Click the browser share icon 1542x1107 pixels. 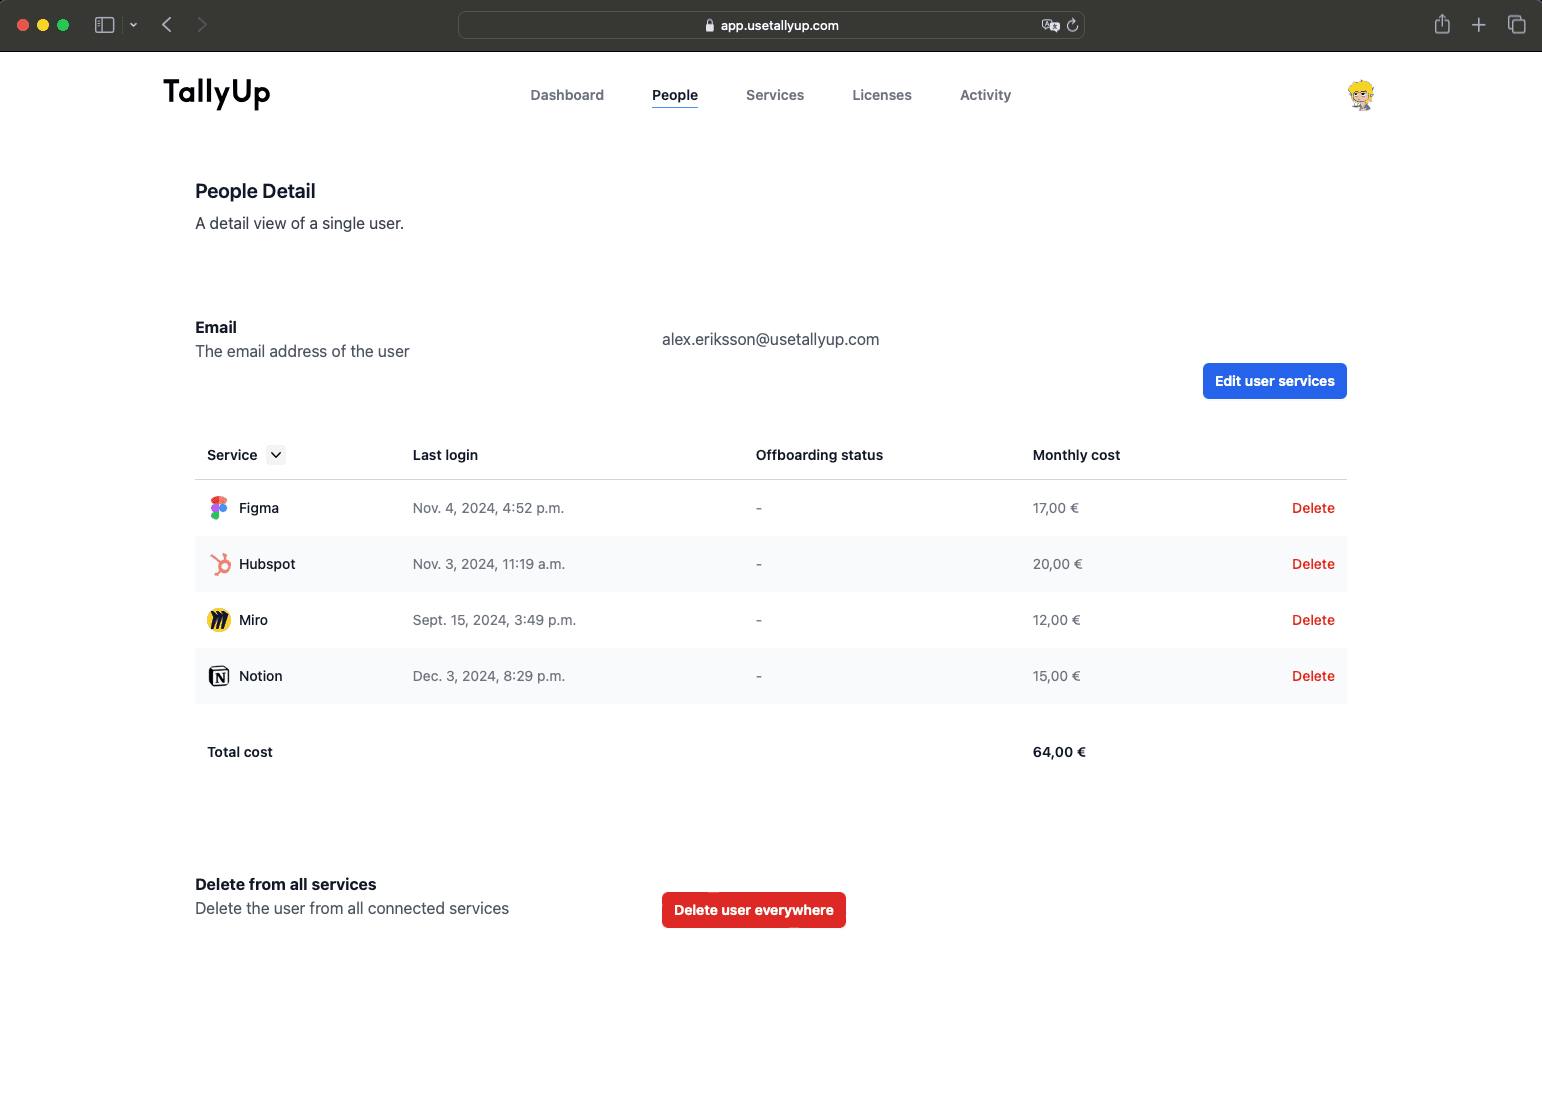coord(1441,25)
